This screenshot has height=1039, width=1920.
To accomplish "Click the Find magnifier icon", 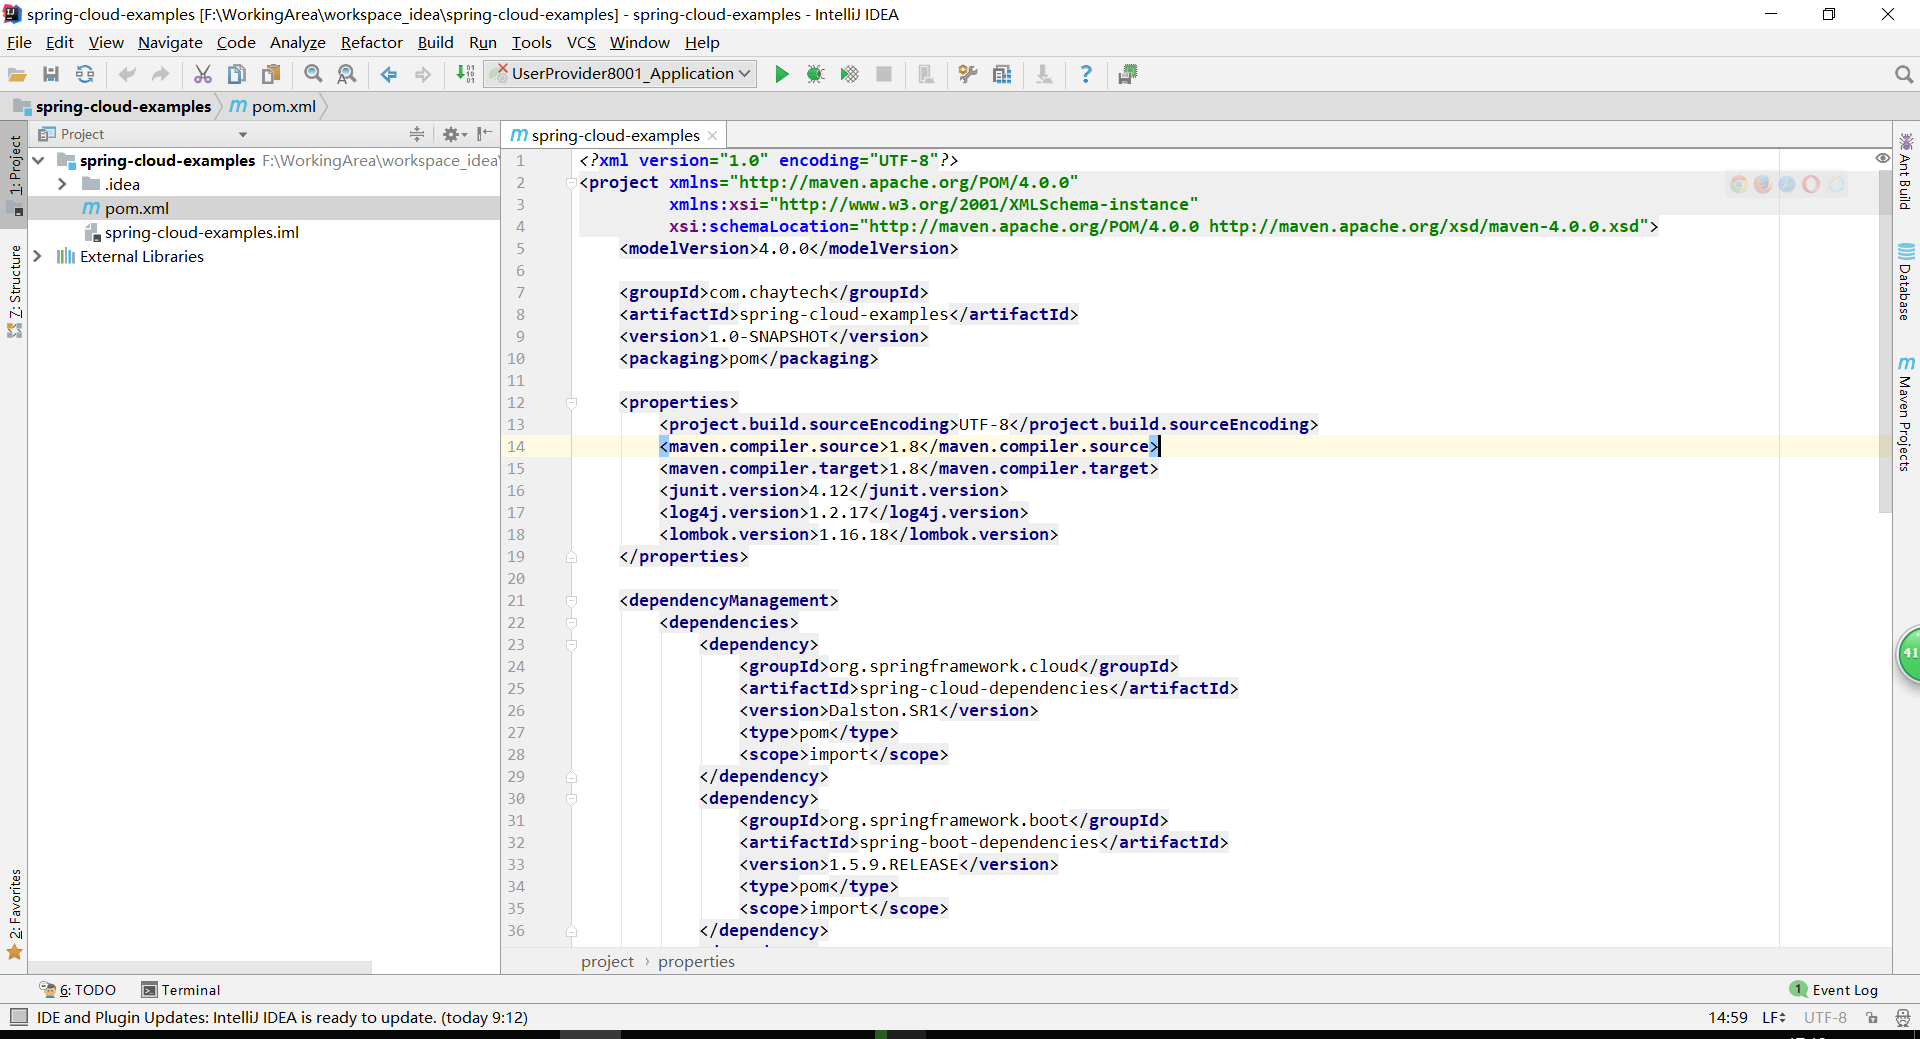I will (x=313, y=74).
